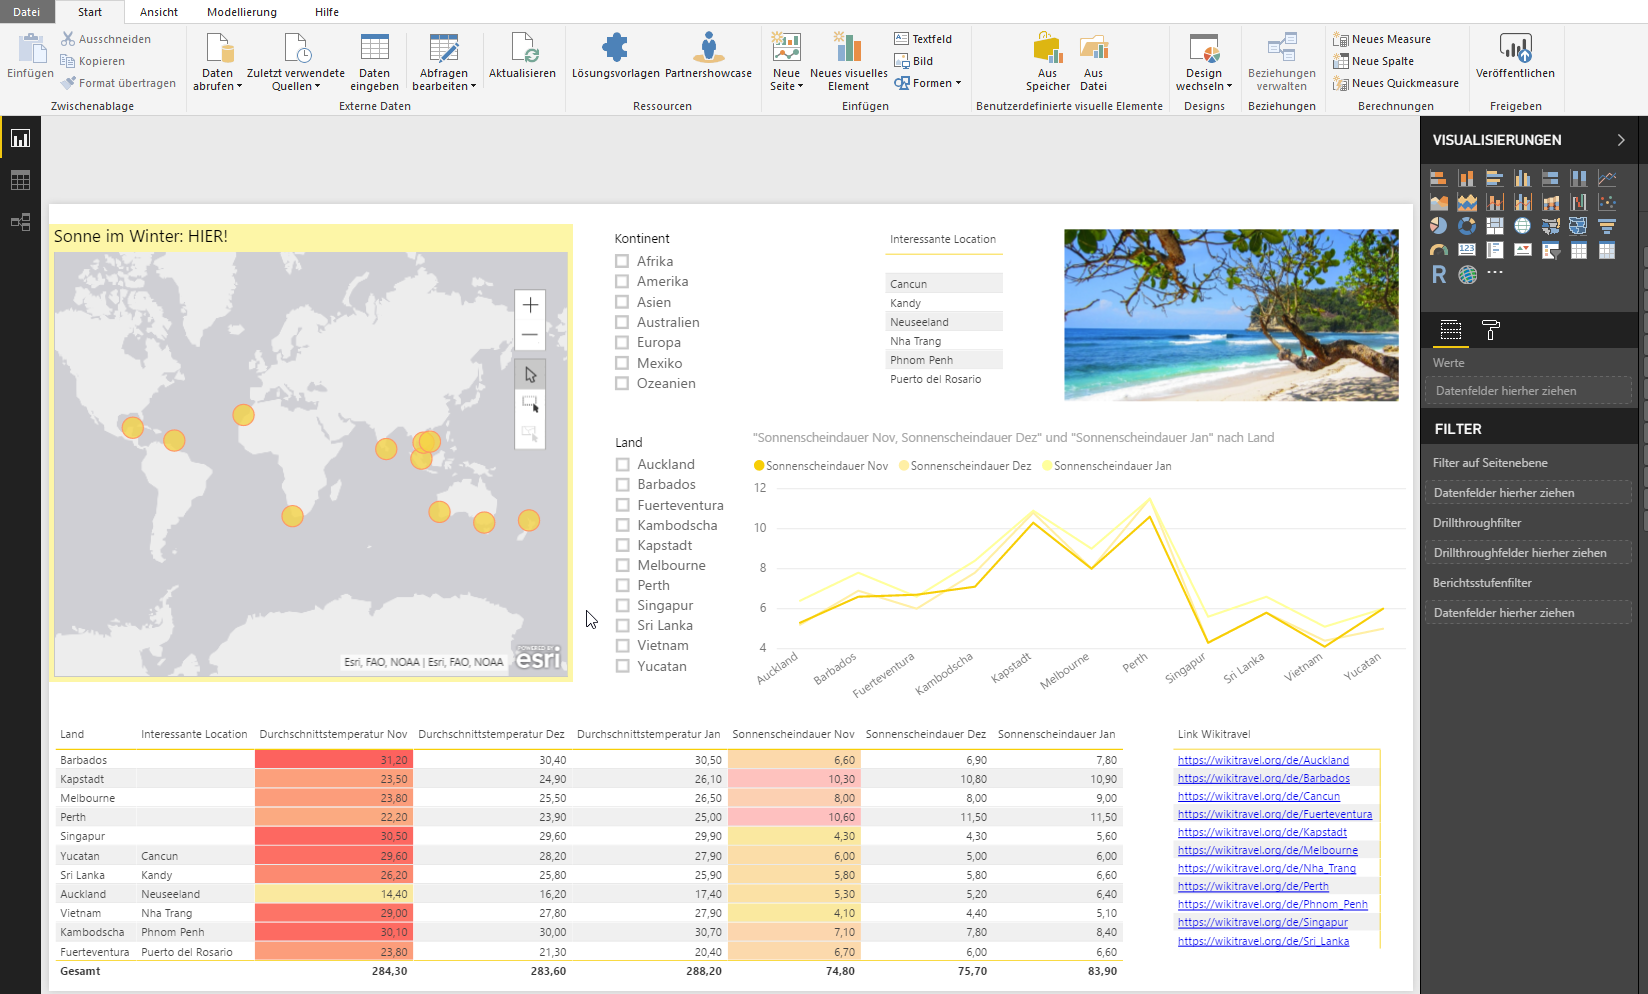Check the Amerika continent checkbox
Viewport: 1648px width, 994px height.
pyautogui.click(x=622, y=281)
